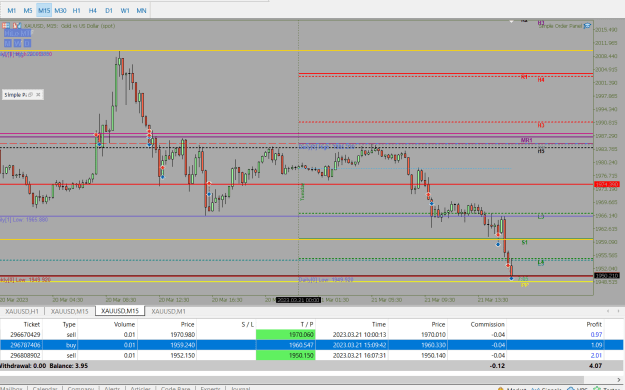This screenshot has height=390, width=625.
Task: Click the grid icon beside chart title
Action: (x=6, y=26)
